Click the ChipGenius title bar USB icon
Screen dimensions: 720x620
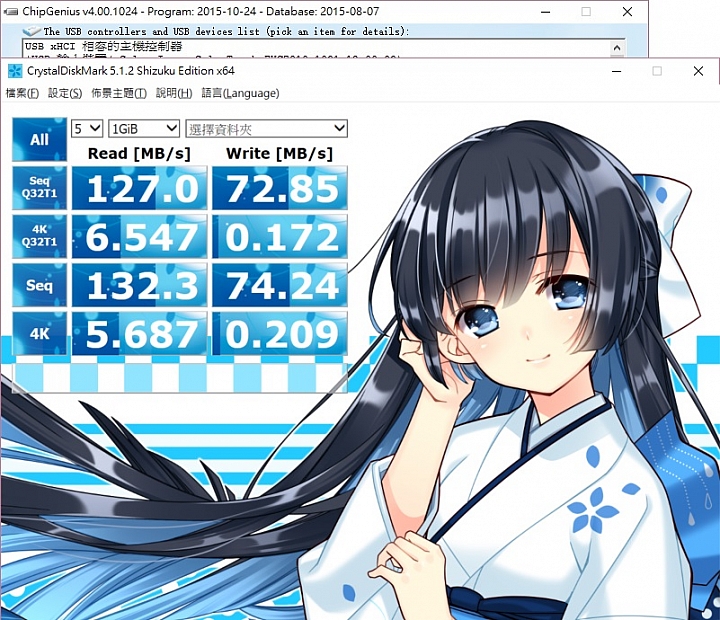pos(11,11)
